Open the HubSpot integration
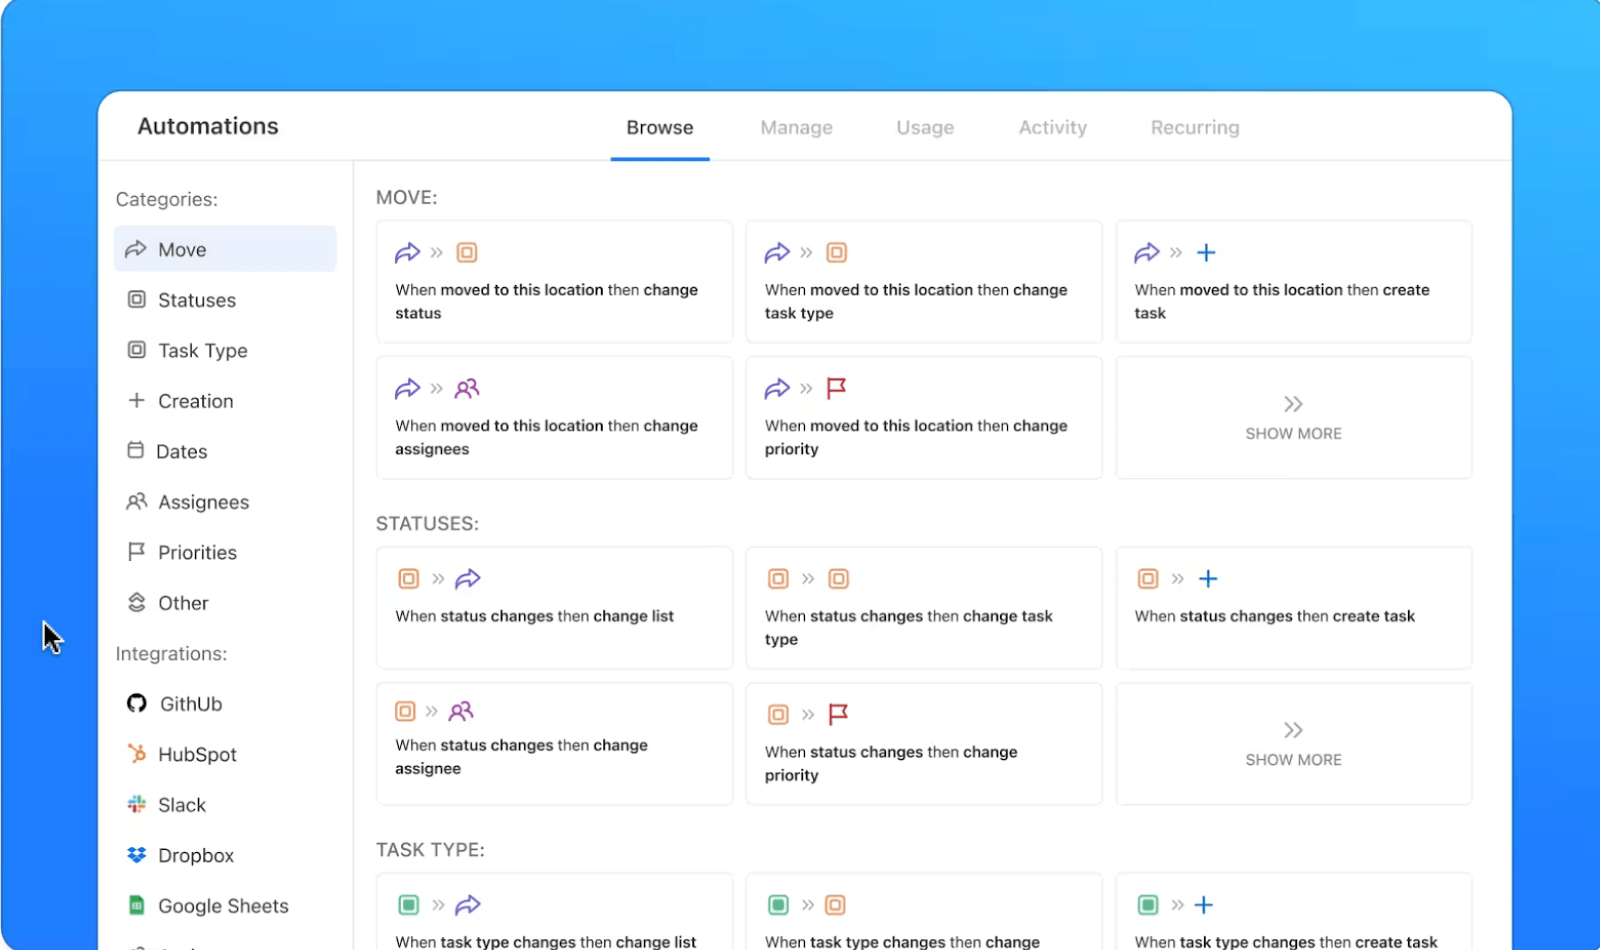Image resolution: width=1600 pixels, height=950 pixels. (x=197, y=754)
